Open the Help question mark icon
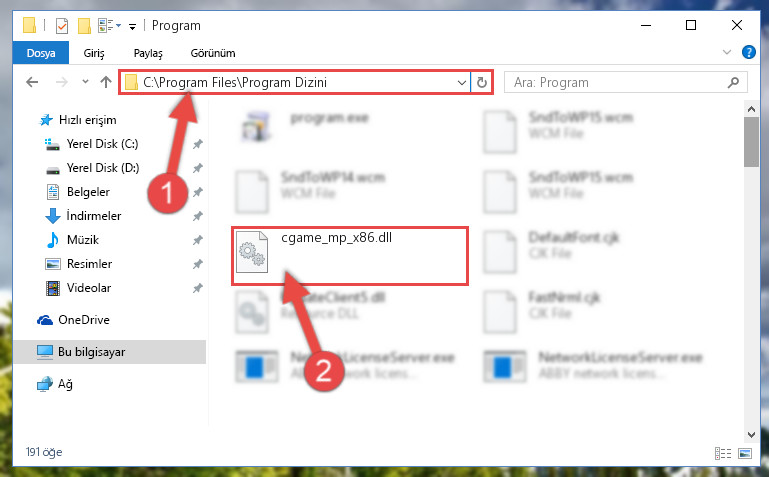Image resolution: width=769 pixels, height=477 pixels. (x=748, y=52)
